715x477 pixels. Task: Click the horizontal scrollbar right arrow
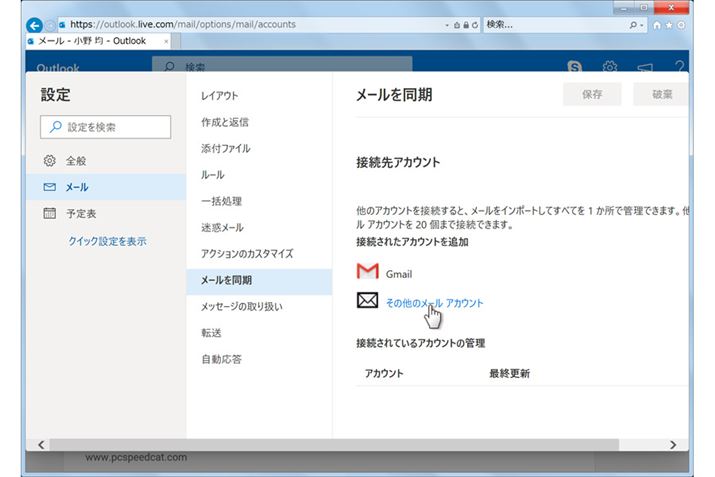tap(673, 444)
